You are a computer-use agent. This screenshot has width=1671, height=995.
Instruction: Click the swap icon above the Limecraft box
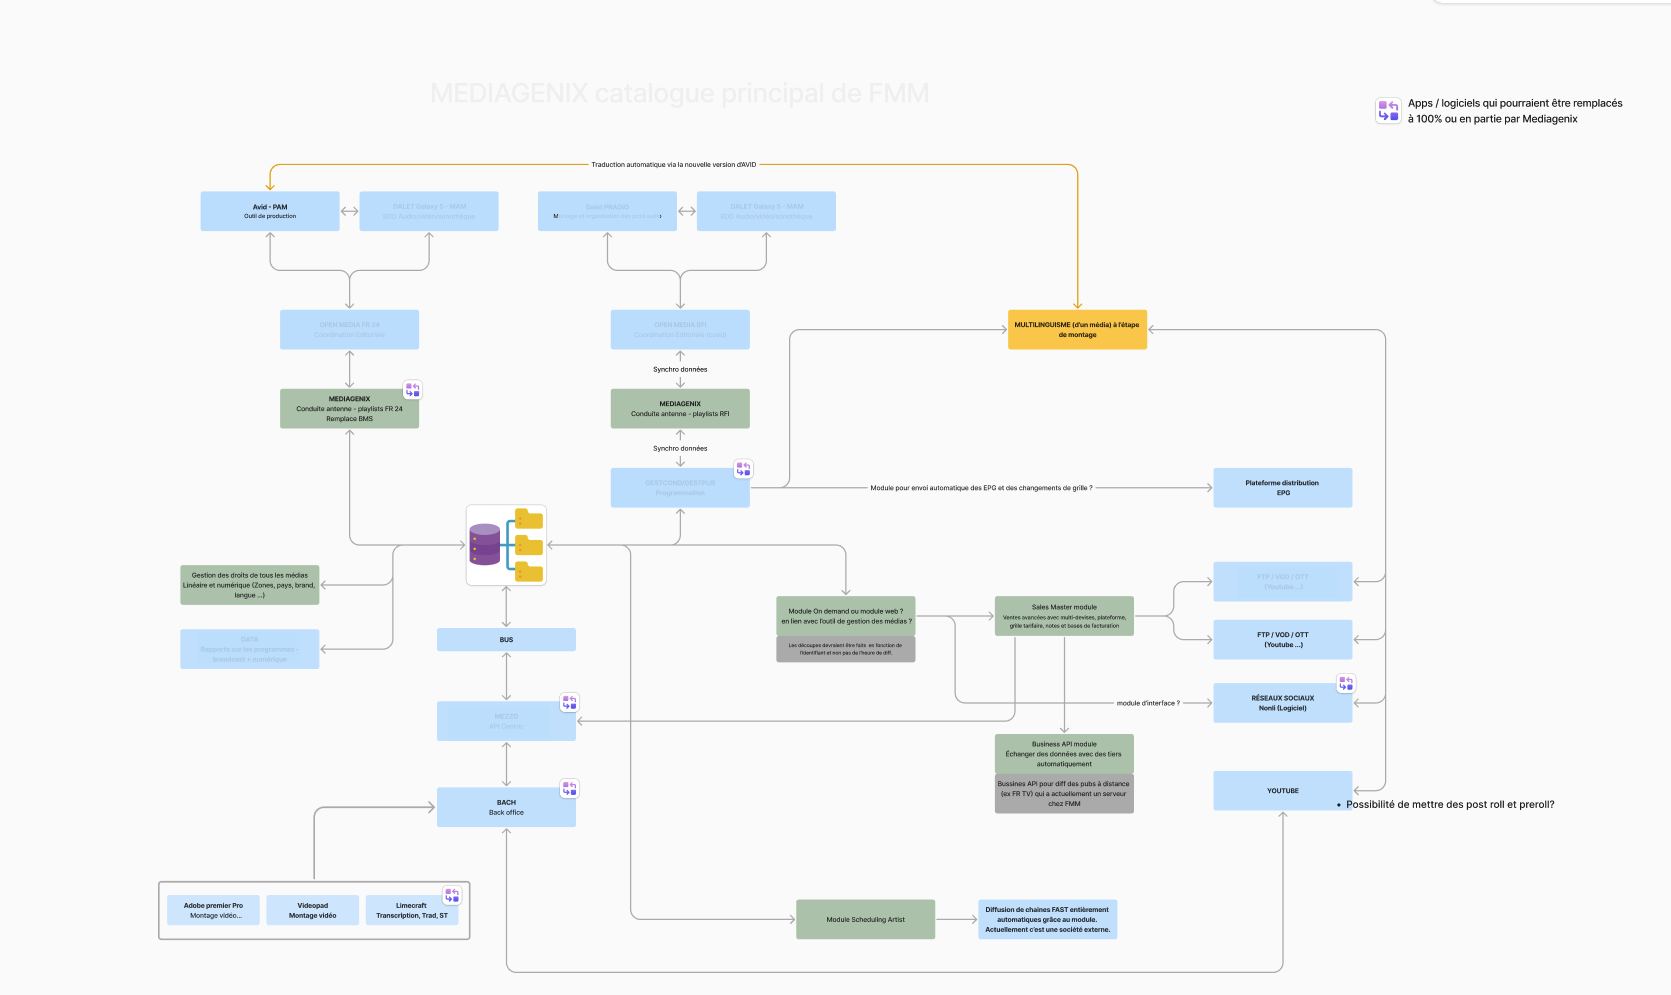click(x=452, y=895)
